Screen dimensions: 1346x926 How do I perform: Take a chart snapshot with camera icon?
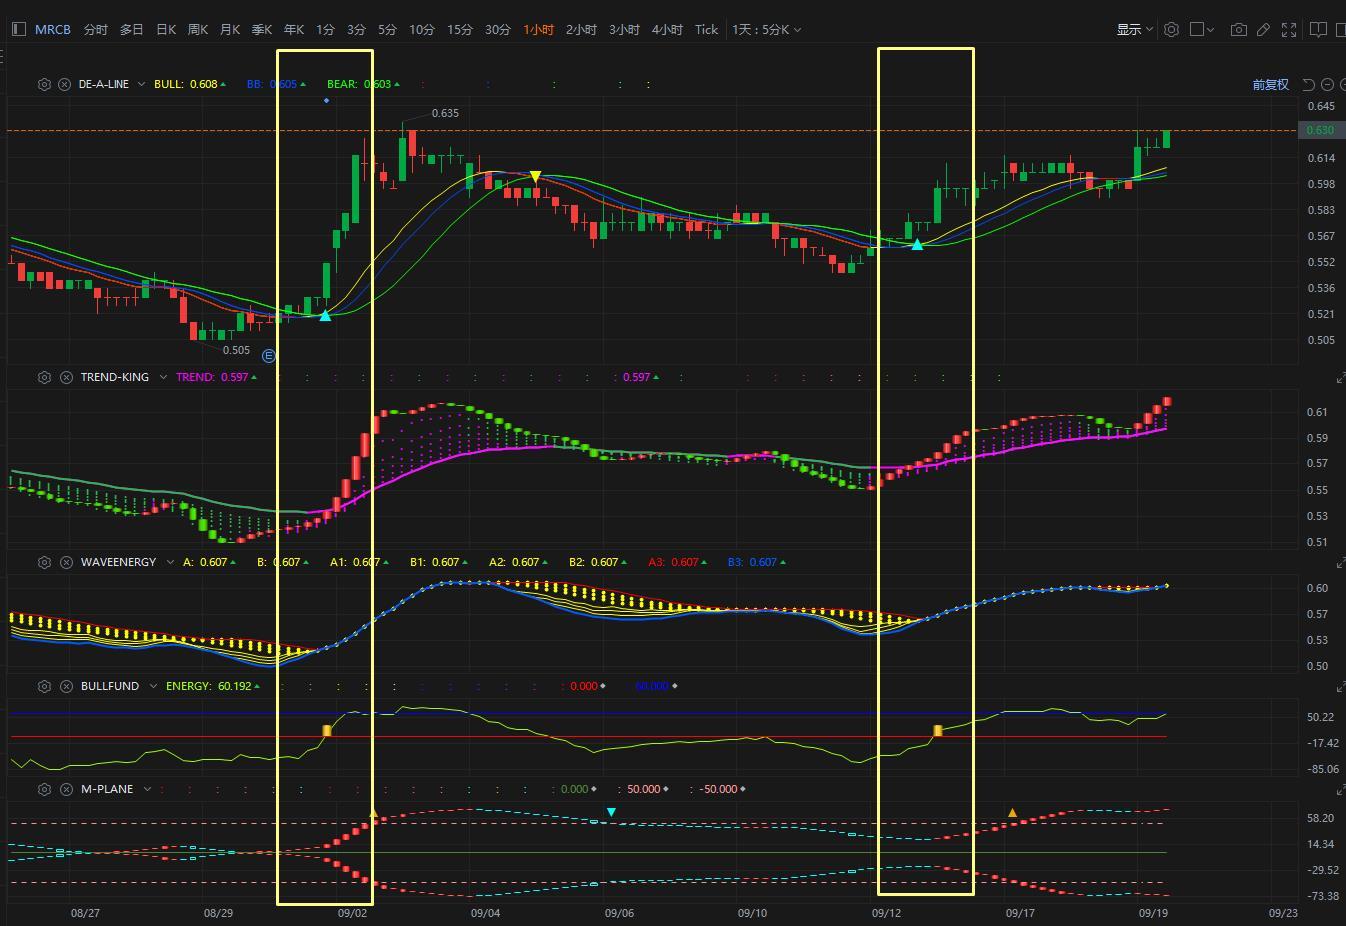[x=1238, y=29]
